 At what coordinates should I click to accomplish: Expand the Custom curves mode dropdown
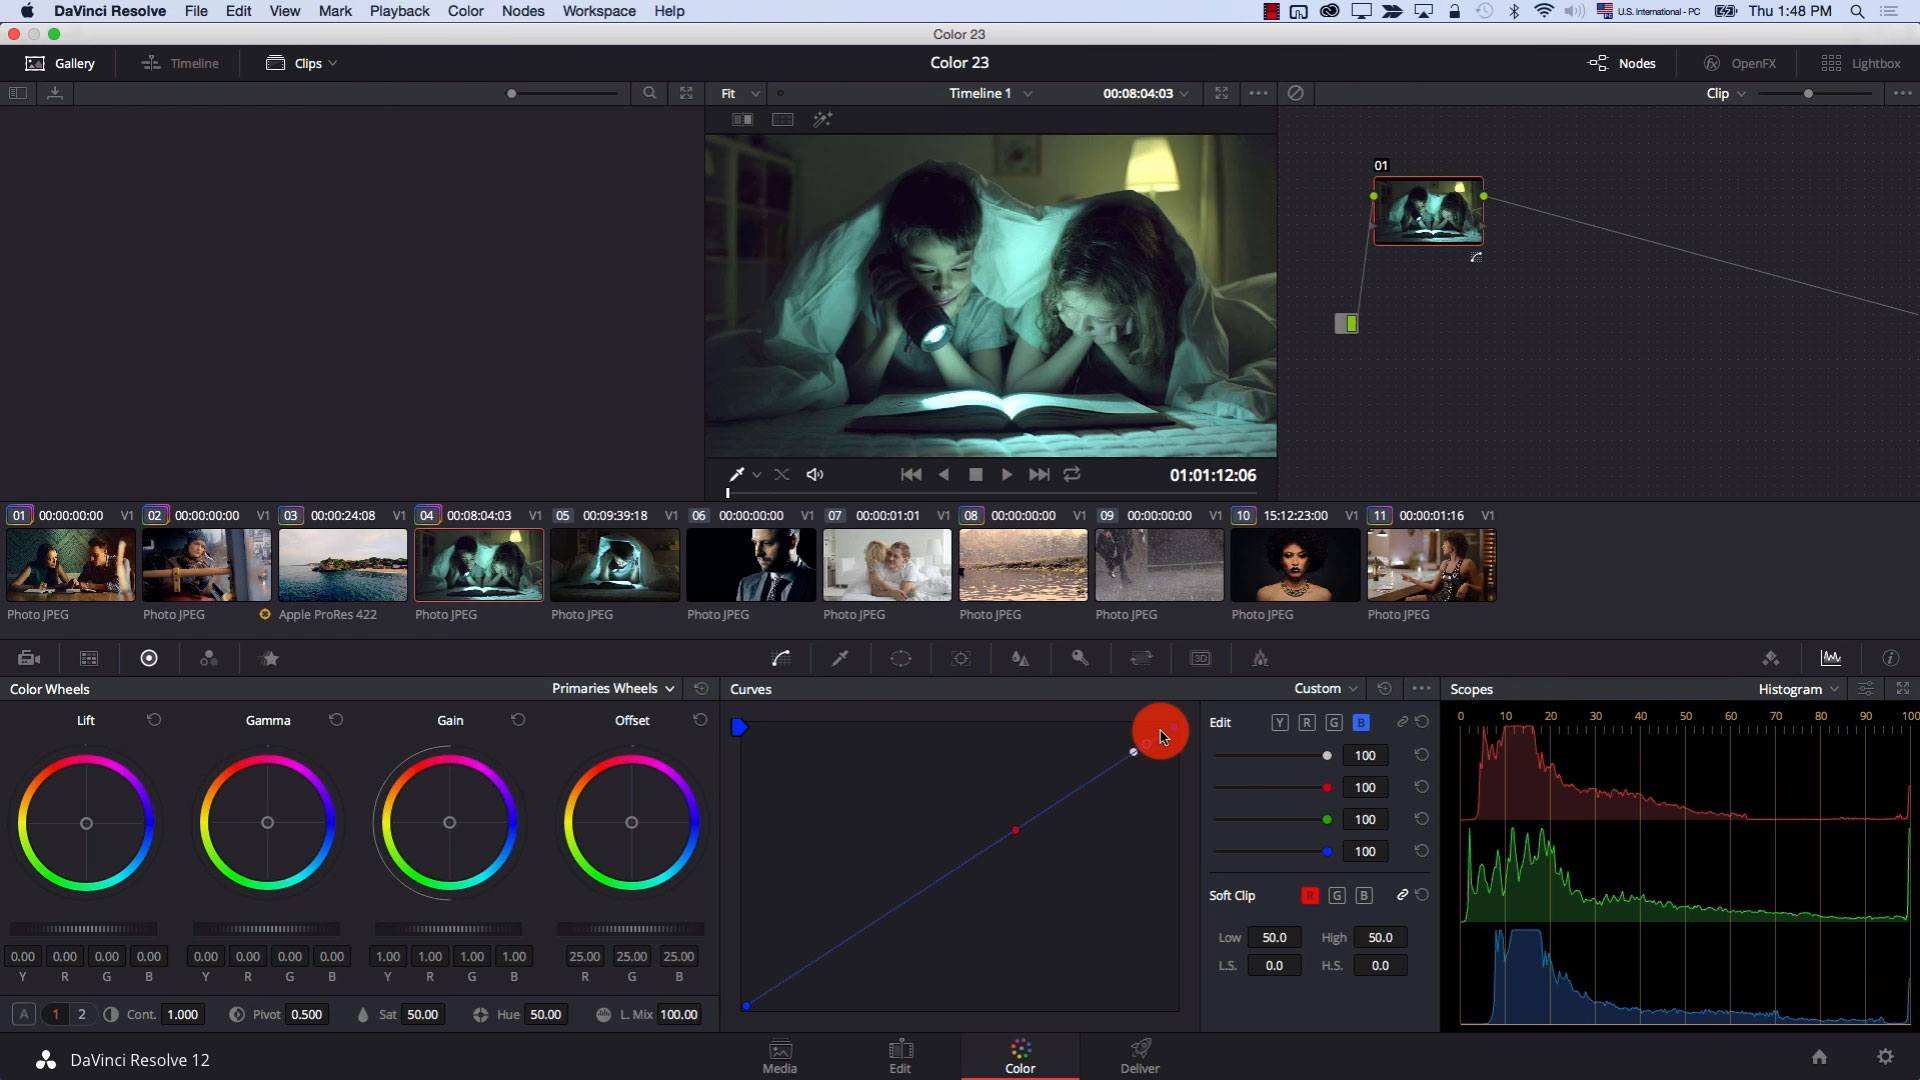click(x=1322, y=688)
